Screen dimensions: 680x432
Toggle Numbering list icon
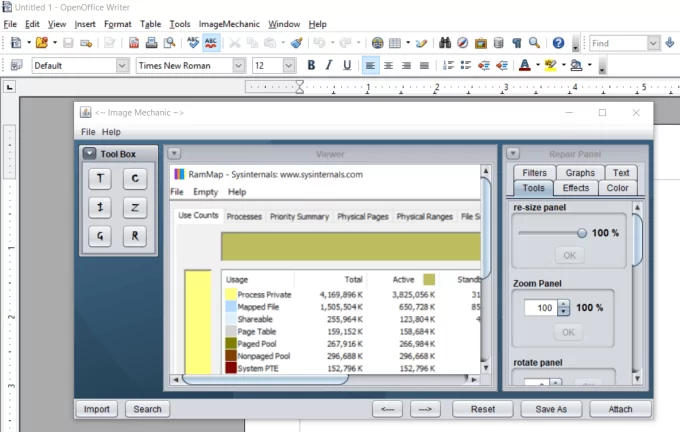click(448, 65)
